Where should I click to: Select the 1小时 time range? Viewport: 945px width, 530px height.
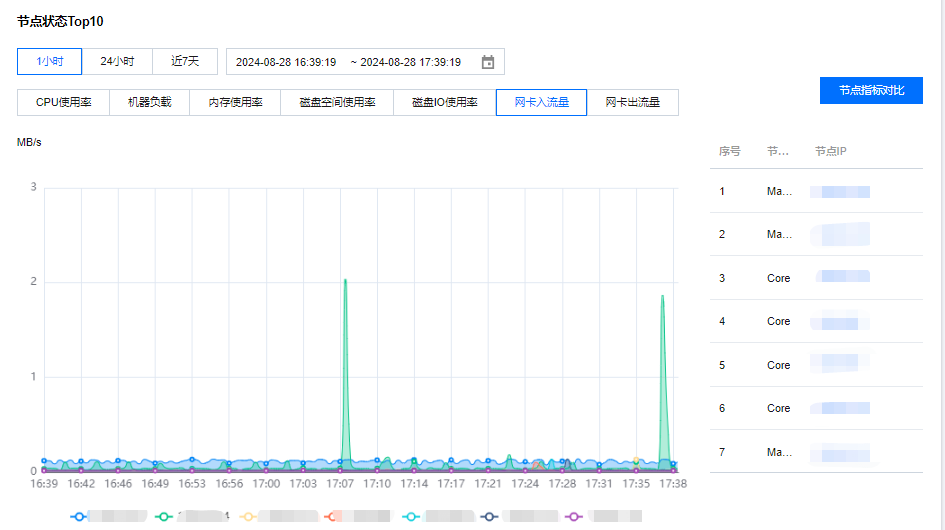click(x=50, y=61)
